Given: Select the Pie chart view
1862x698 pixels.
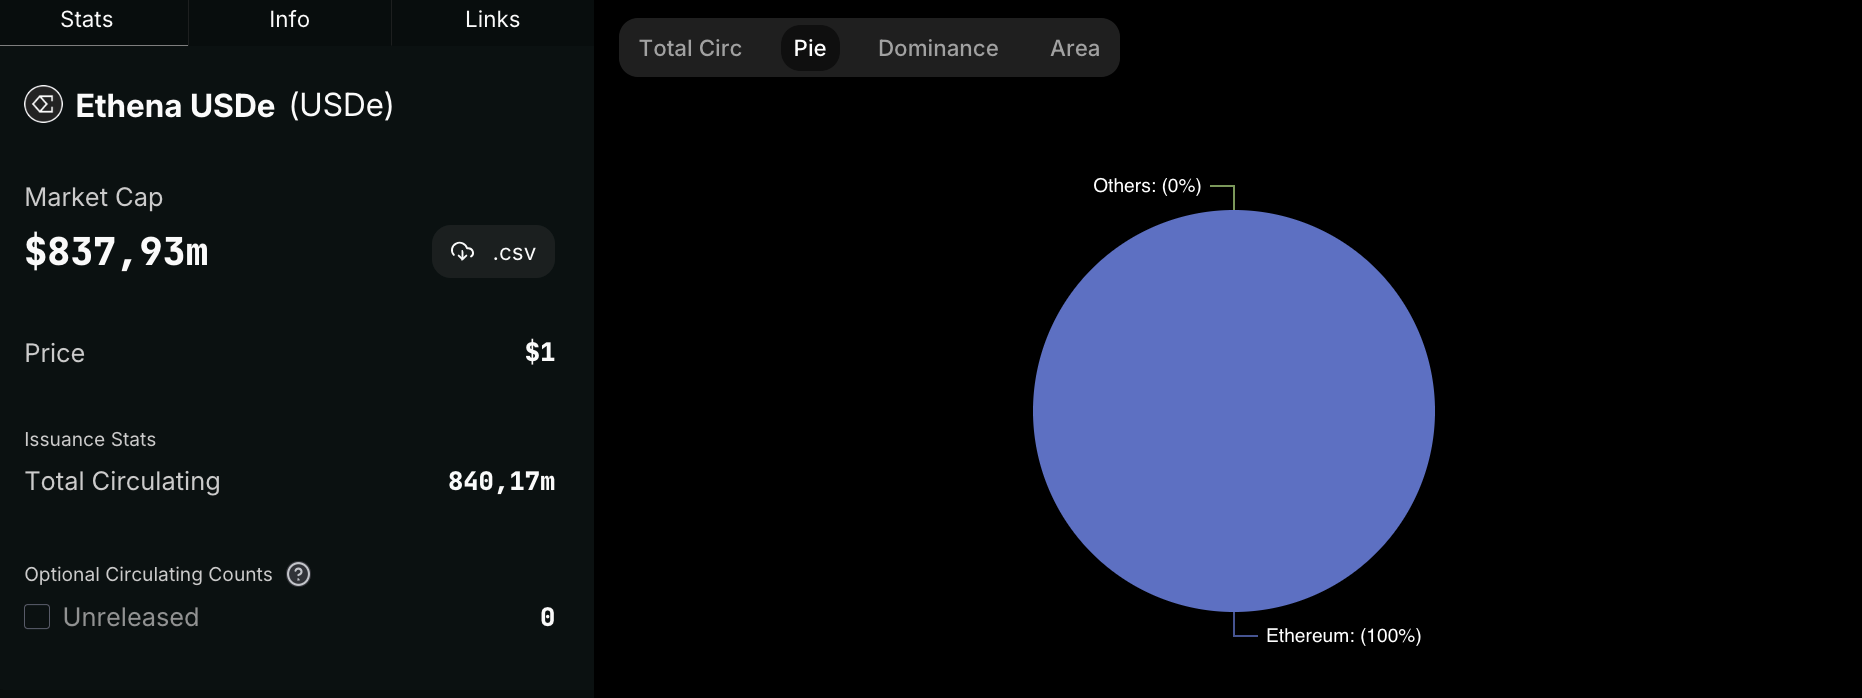Looking at the screenshot, I should (810, 48).
